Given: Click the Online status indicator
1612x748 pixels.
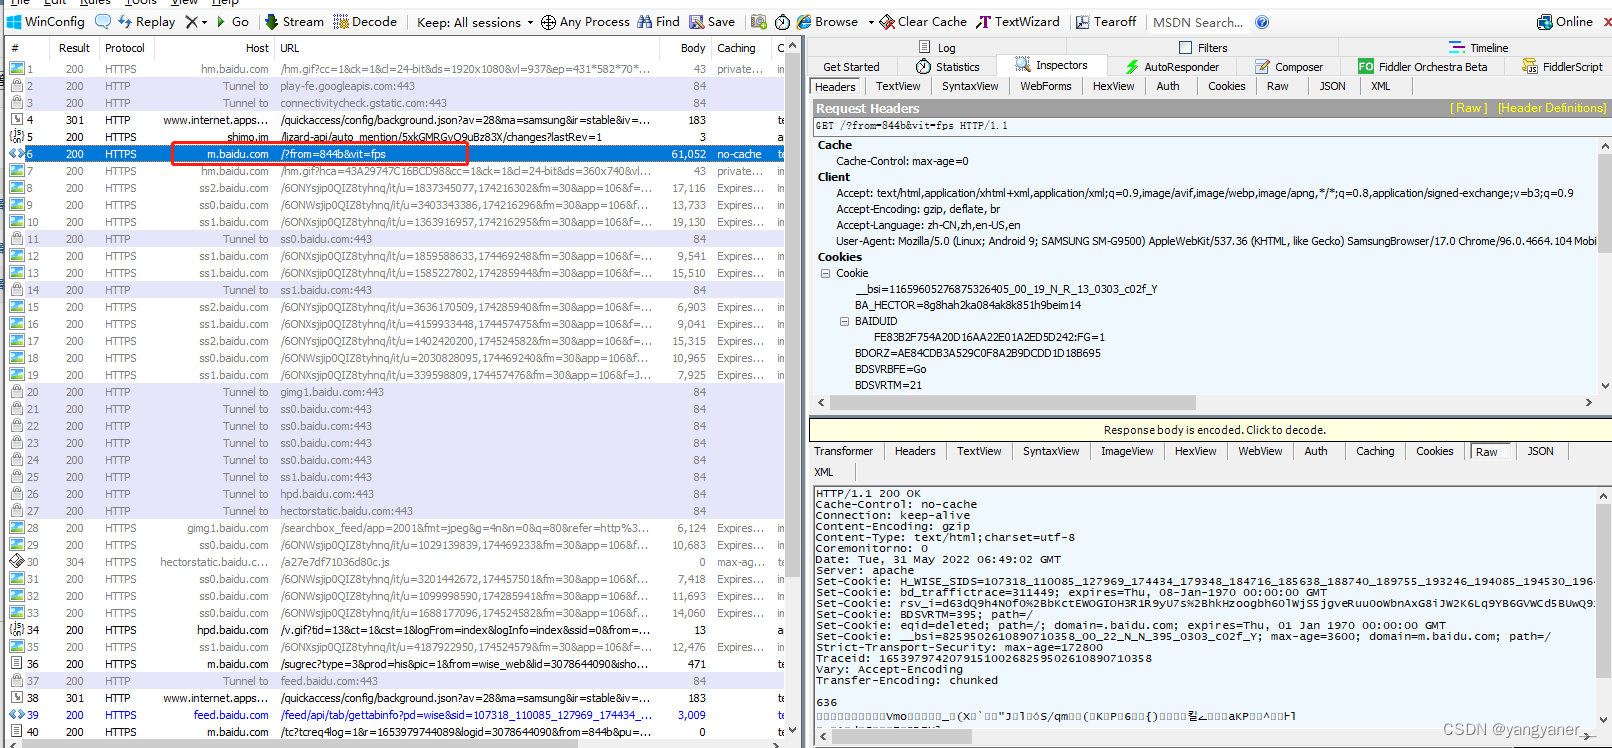Looking at the screenshot, I should point(1565,21).
